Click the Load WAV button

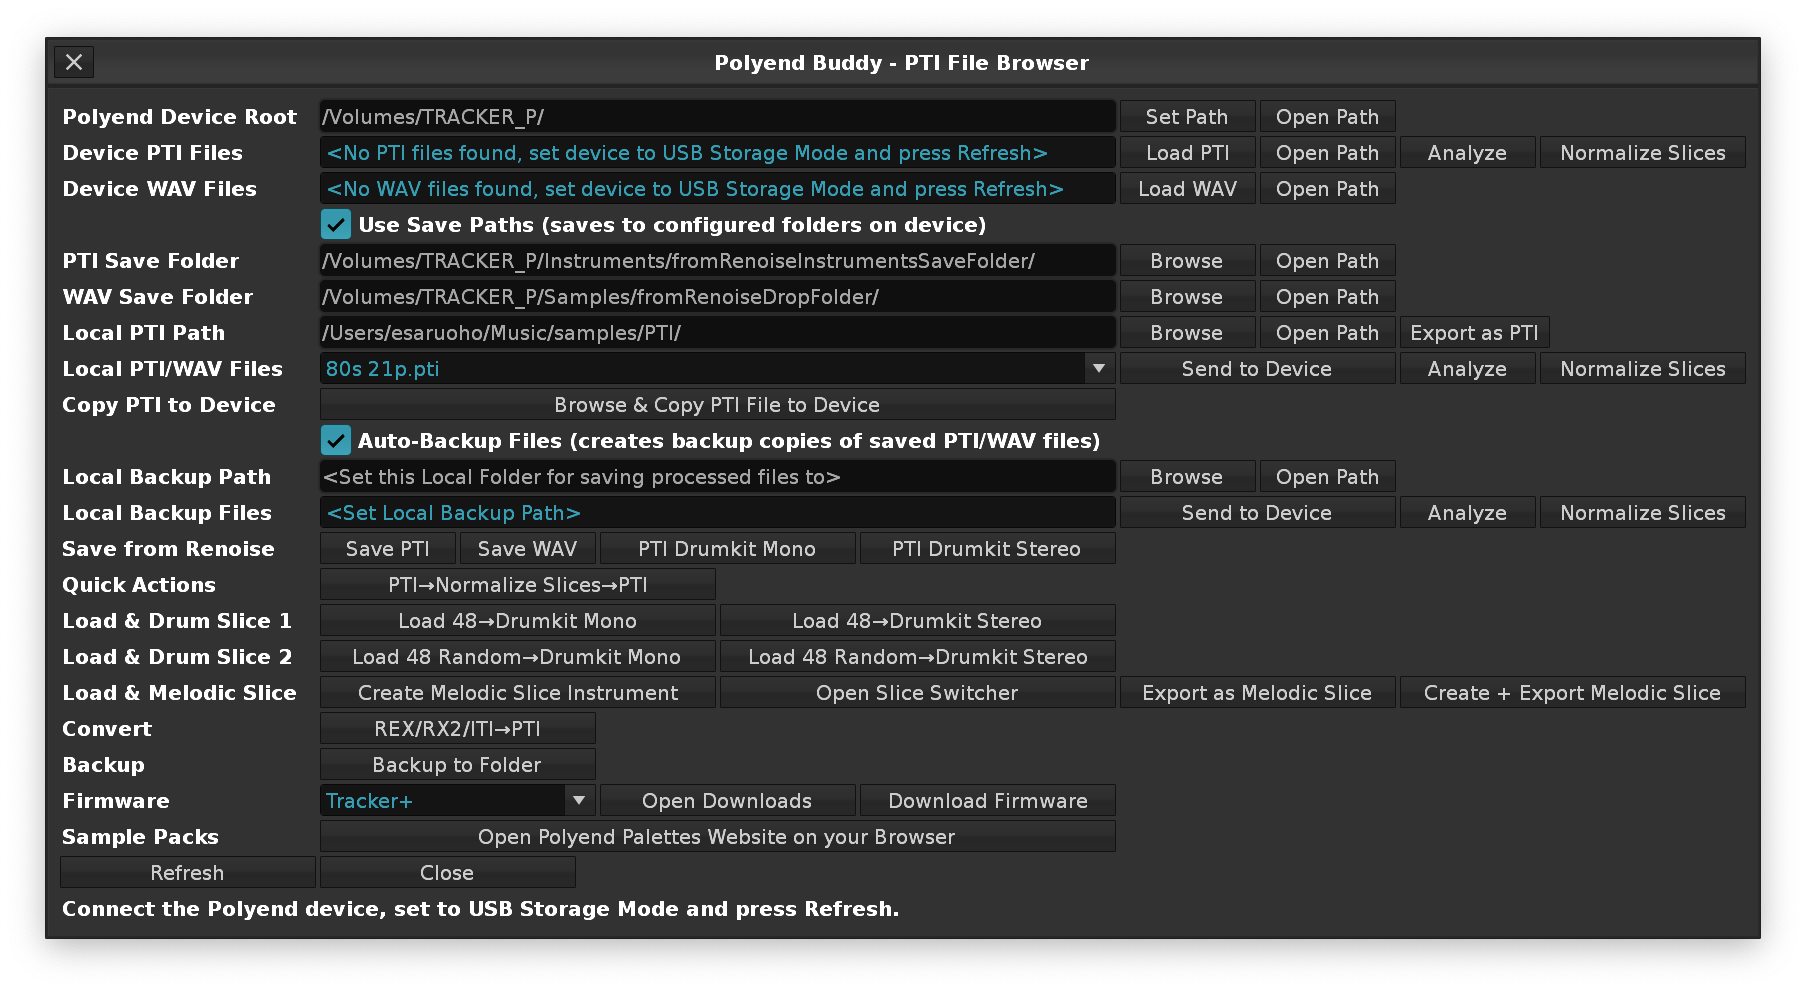(1187, 189)
